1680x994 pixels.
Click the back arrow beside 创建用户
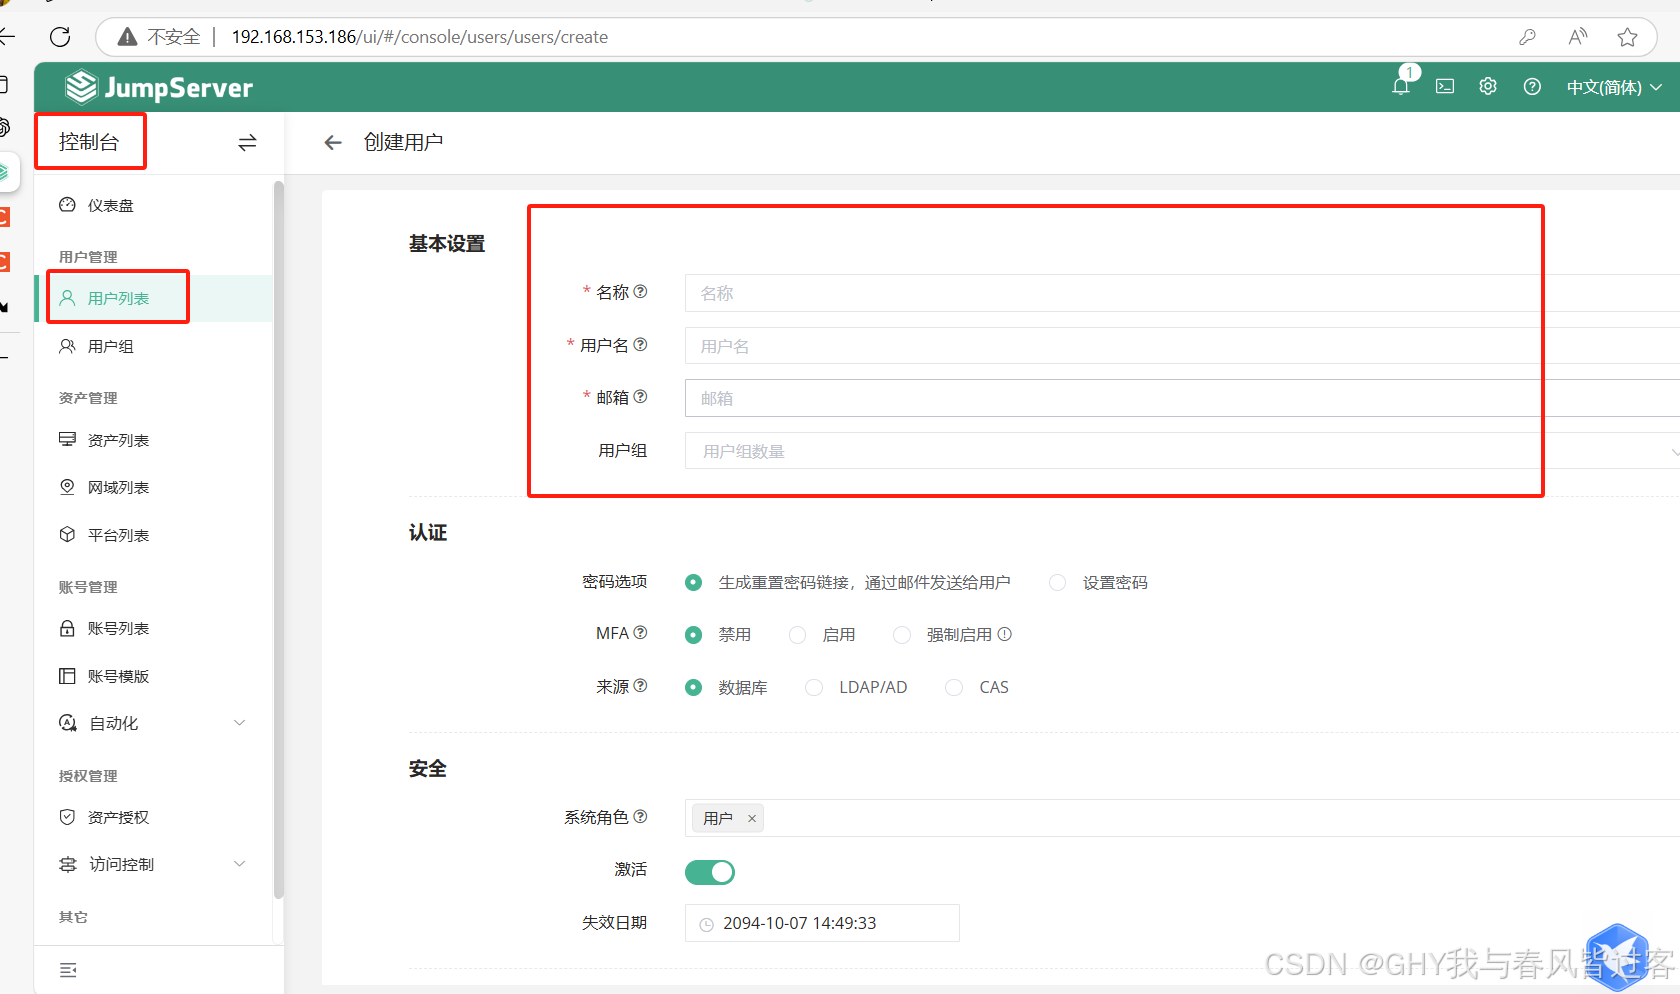click(x=333, y=142)
